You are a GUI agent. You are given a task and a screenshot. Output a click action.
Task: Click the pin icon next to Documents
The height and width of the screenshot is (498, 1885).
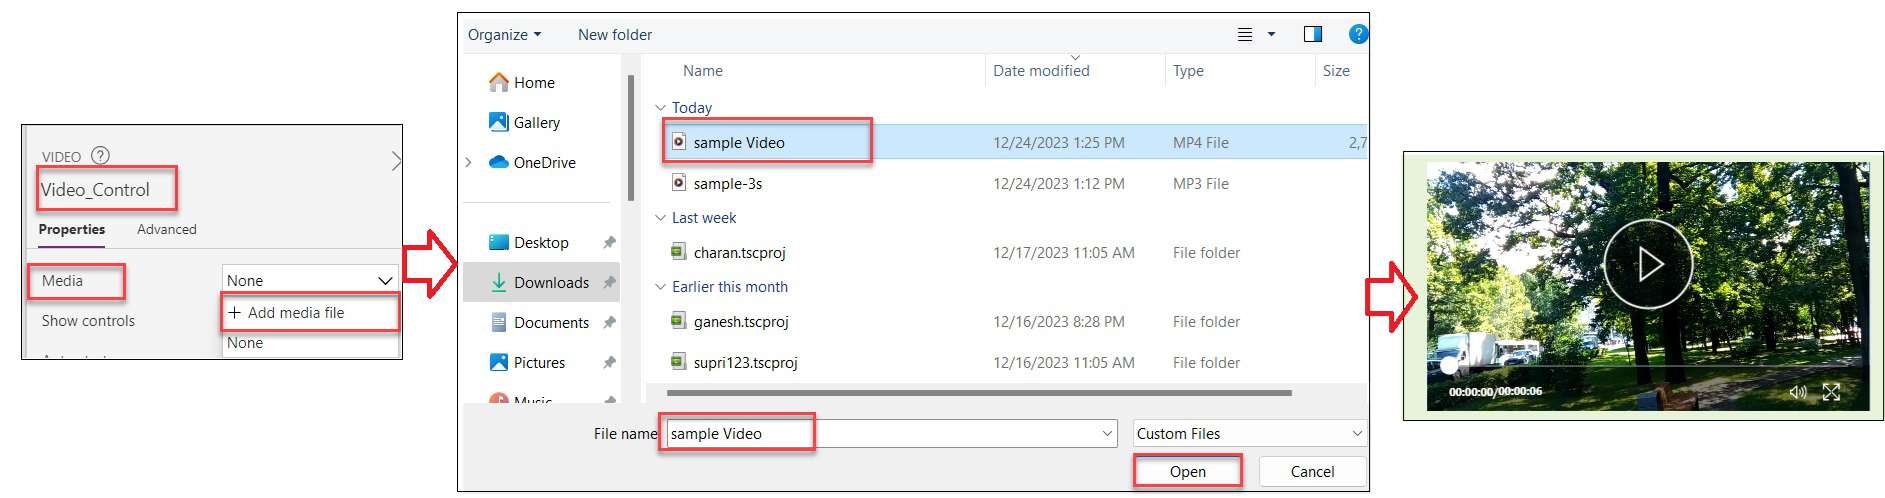tap(609, 322)
